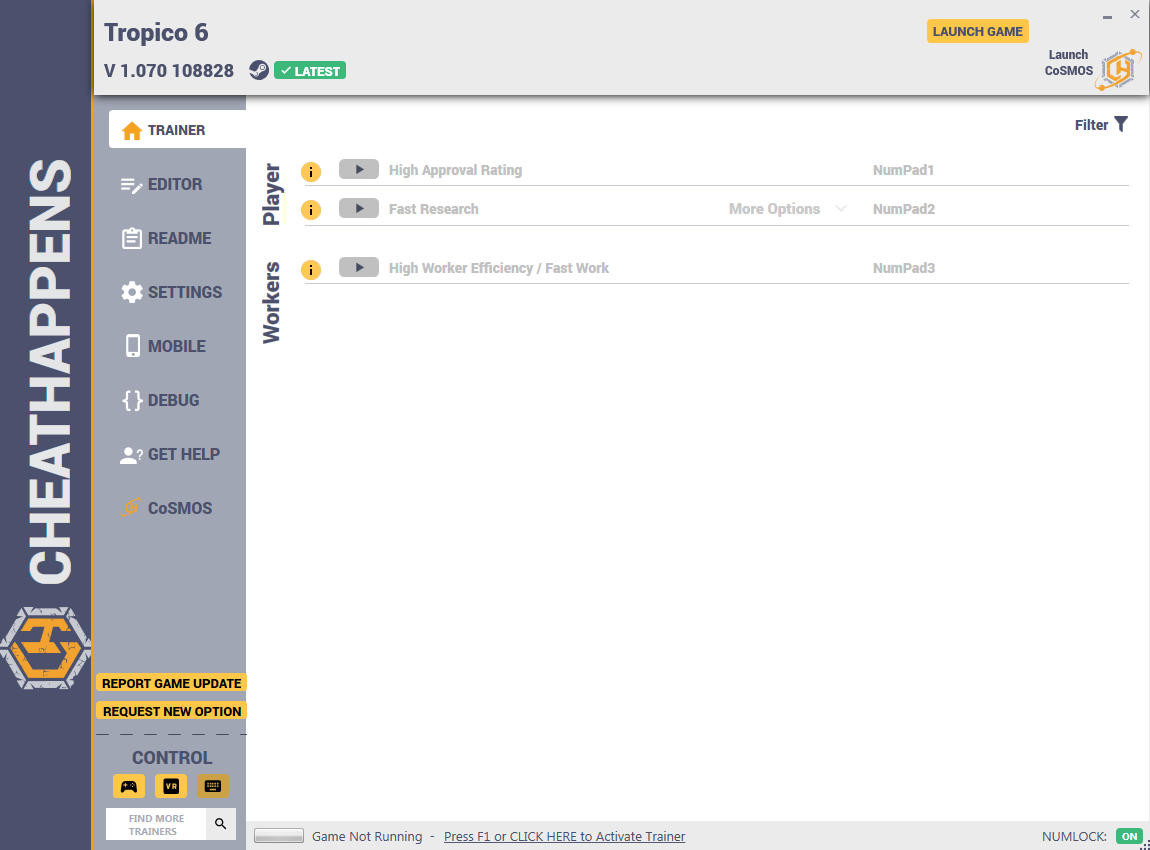Choose the keyboard control icon
Screen dimensions: 1150x850
213,786
